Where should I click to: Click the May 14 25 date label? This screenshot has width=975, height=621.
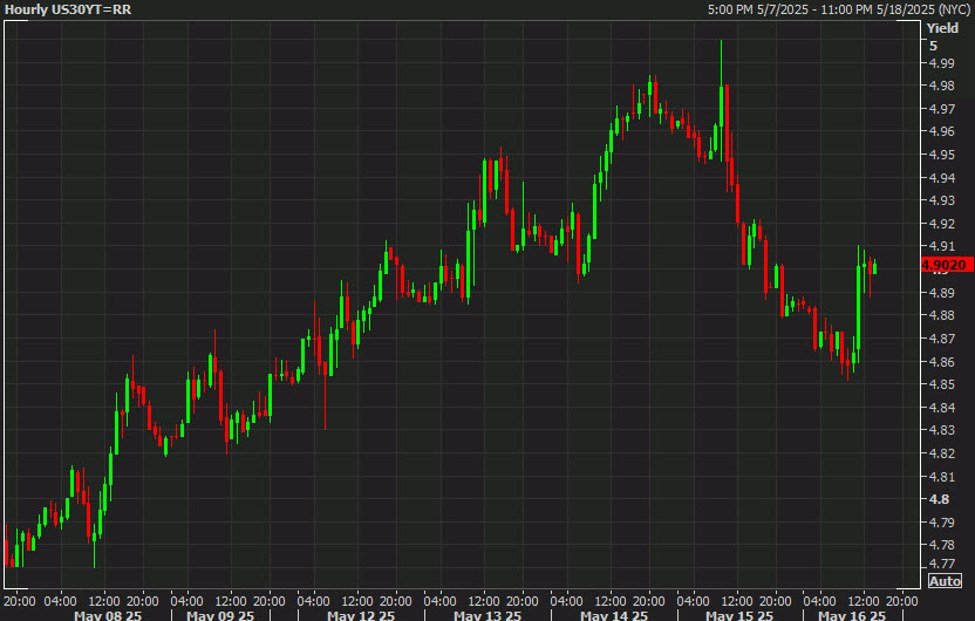611,614
